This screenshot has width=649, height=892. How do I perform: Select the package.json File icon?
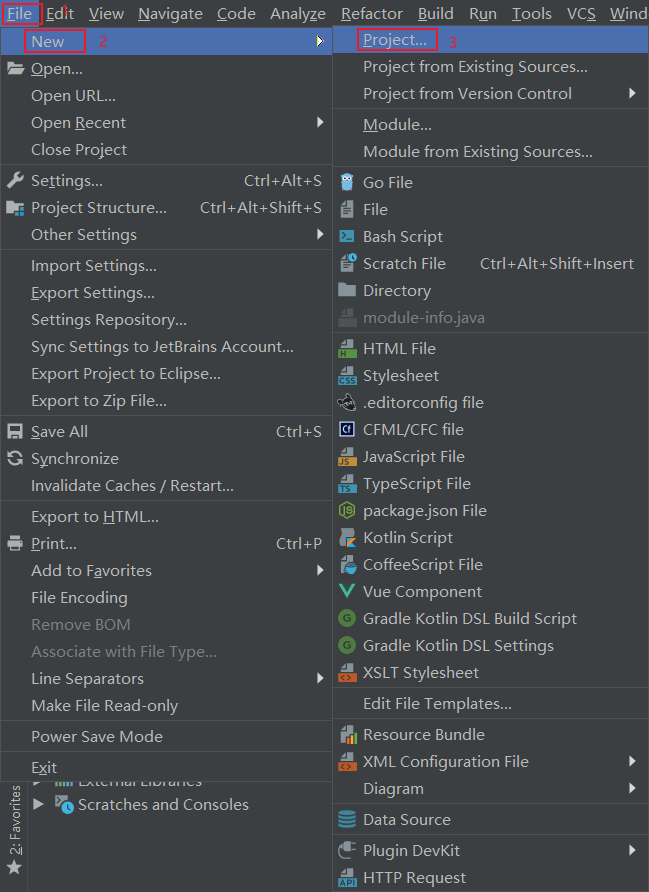tap(347, 510)
